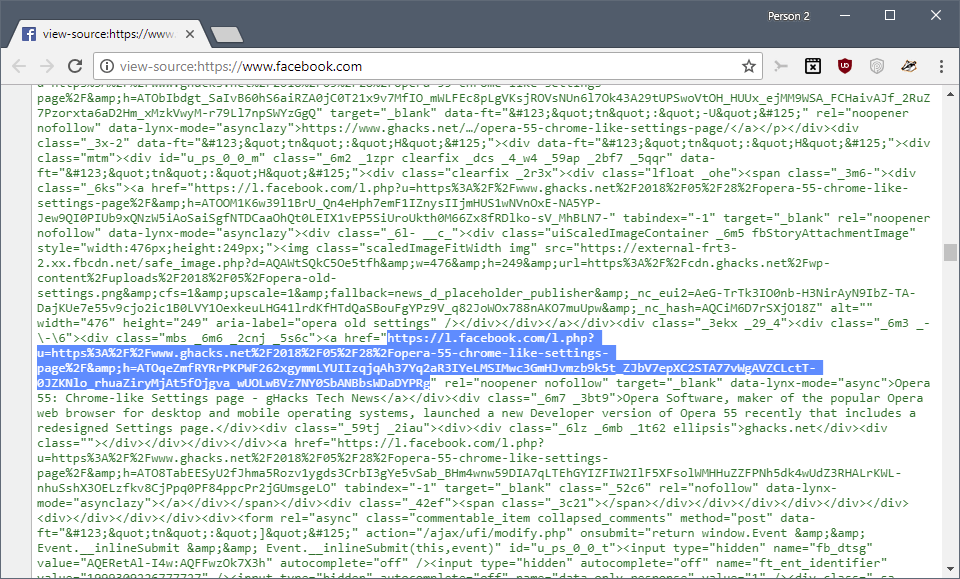Select the view-source:https://www tab
This screenshot has width=960, height=579.
[108, 34]
